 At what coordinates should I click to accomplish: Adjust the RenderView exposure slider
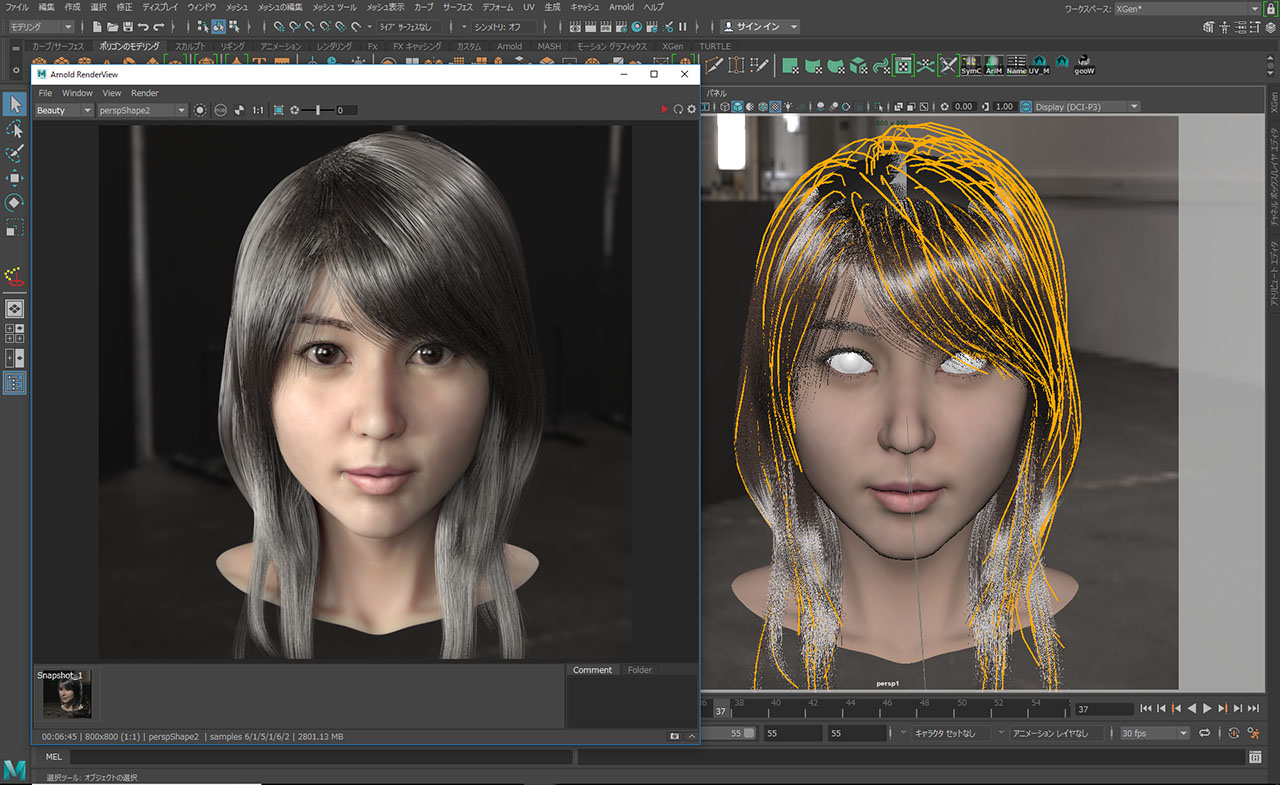tap(318, 110)
